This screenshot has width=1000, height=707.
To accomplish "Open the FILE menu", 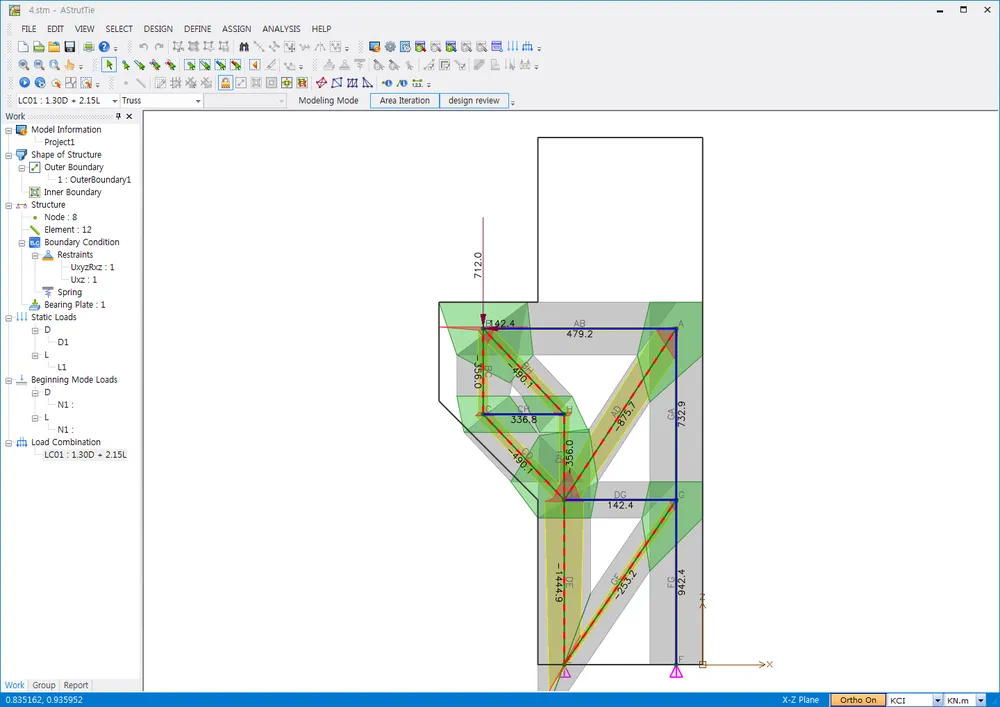I will (x=29, y=29).
